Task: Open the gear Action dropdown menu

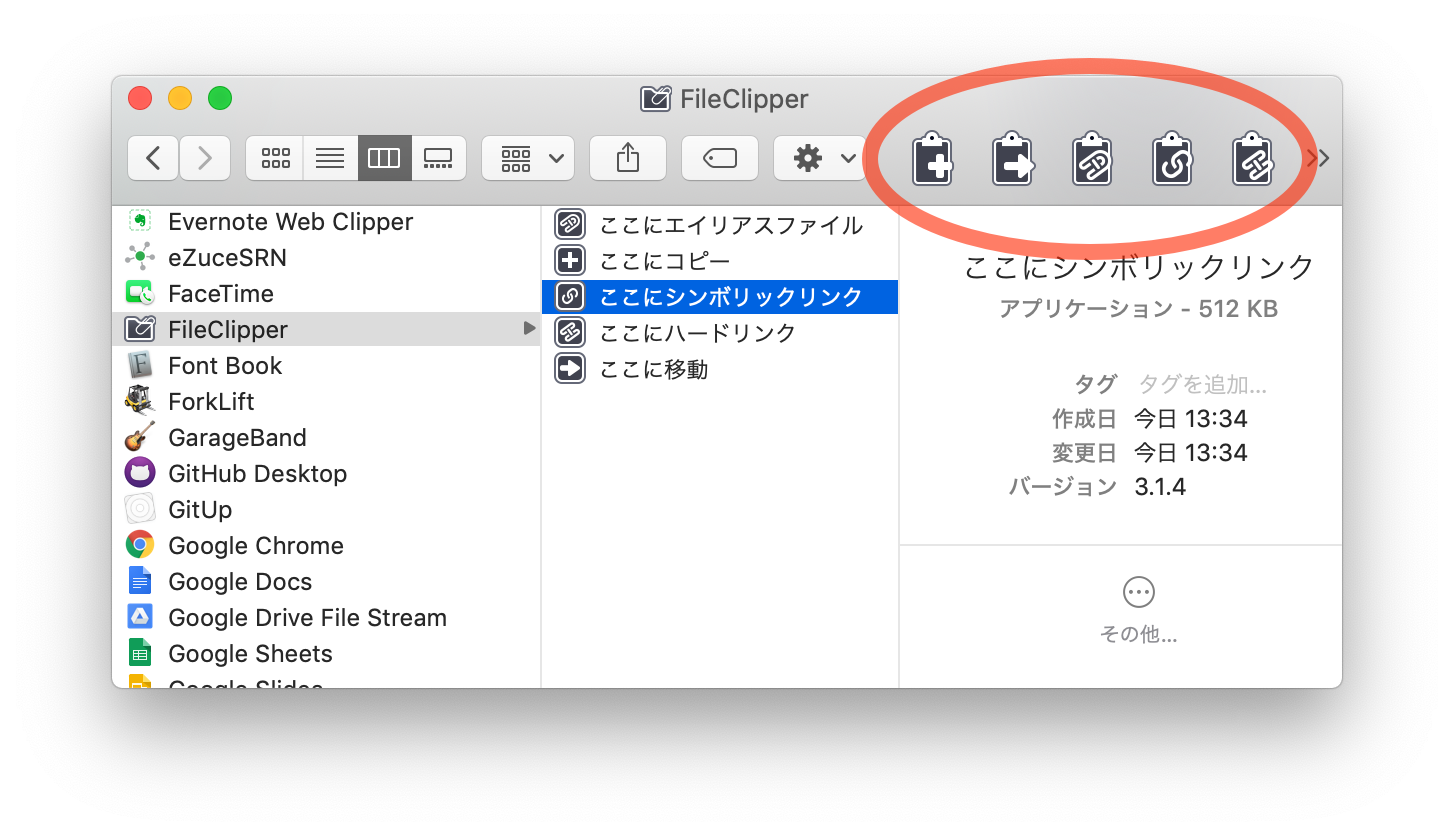Action: [x=819, y=158]
